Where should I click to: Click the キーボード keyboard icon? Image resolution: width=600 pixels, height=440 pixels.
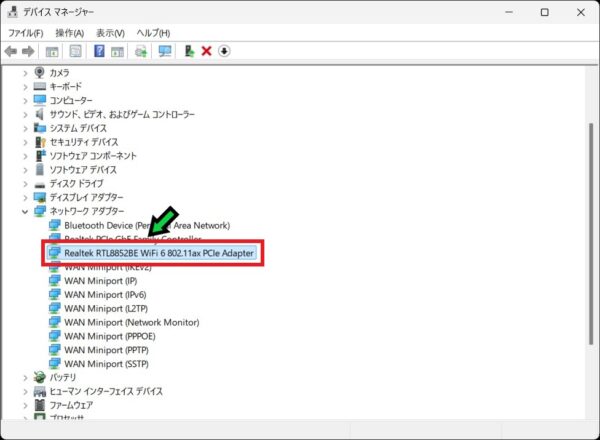[39, 86]
